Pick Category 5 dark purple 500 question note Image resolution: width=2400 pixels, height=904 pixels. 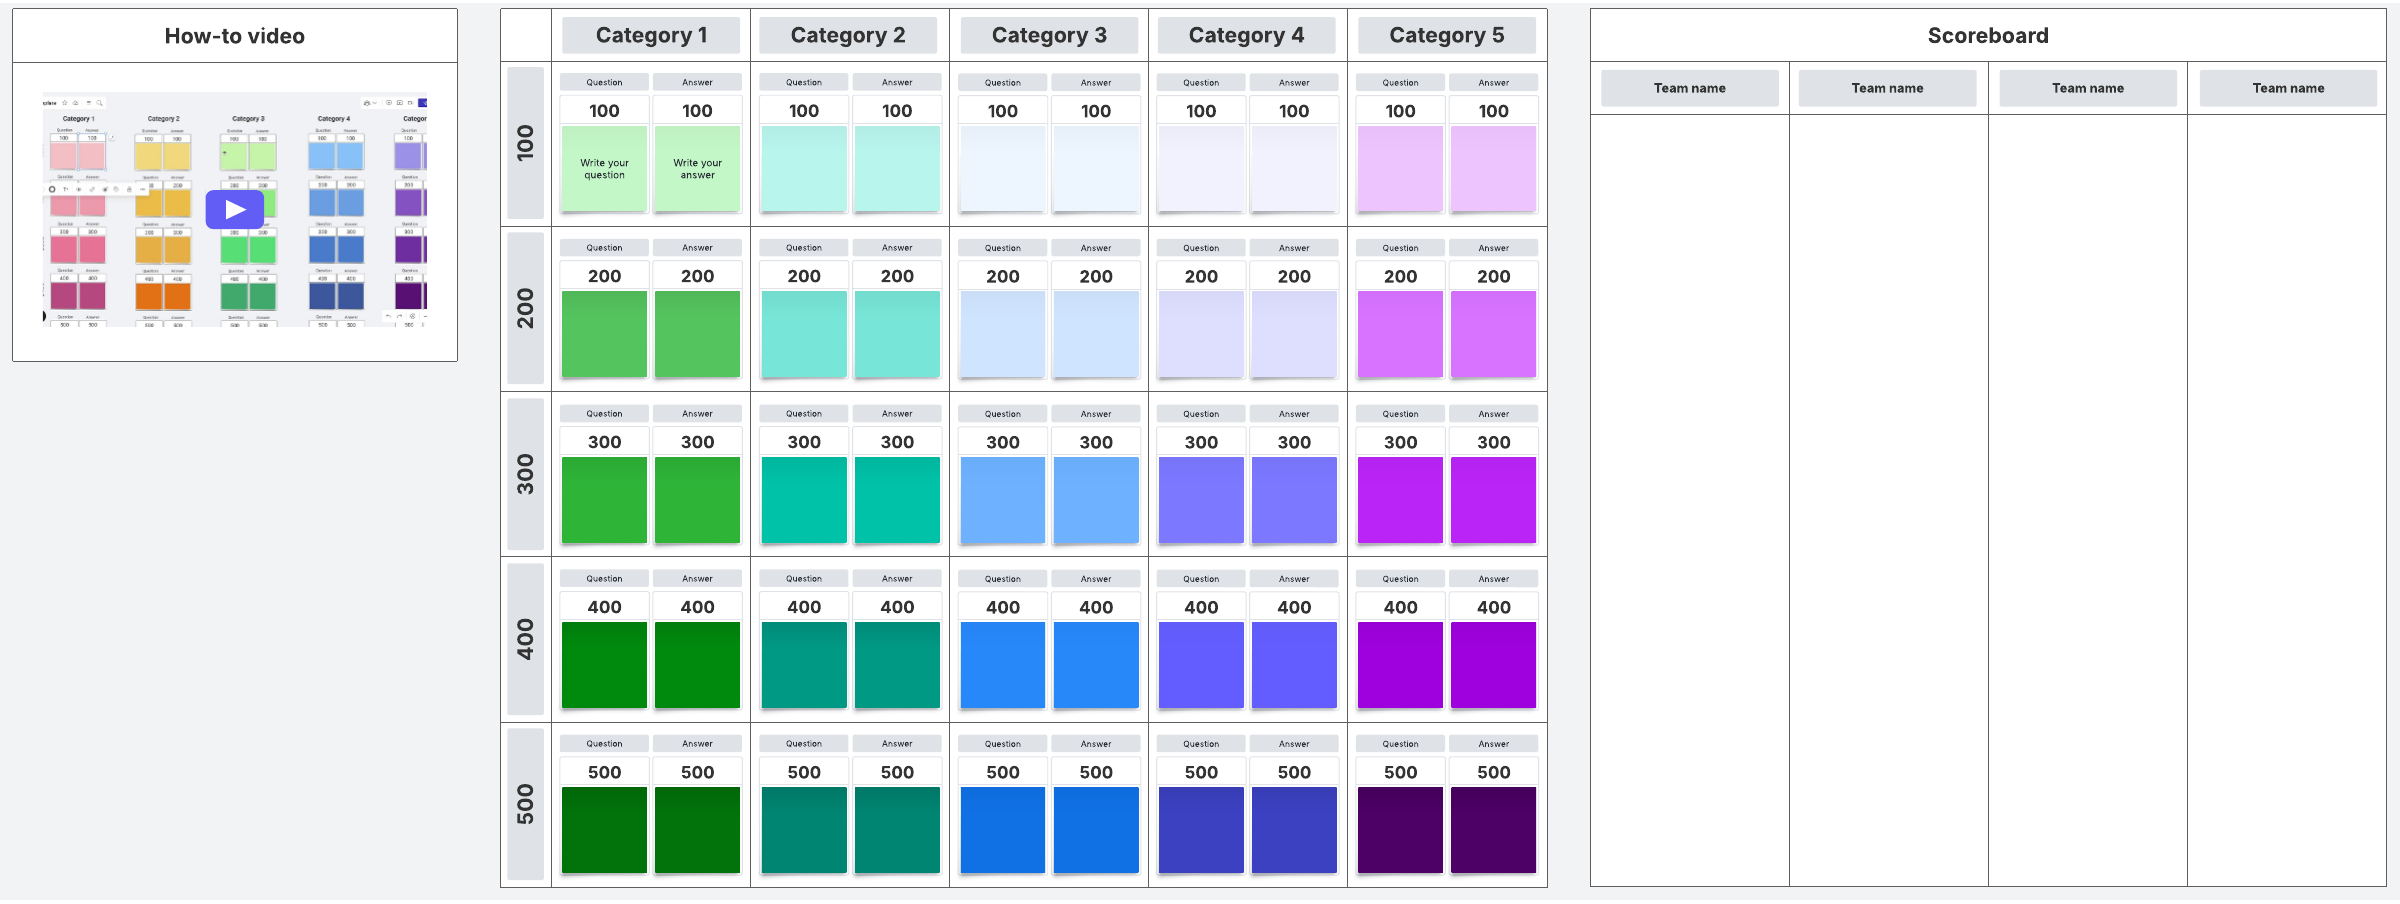coord(1400,830)
